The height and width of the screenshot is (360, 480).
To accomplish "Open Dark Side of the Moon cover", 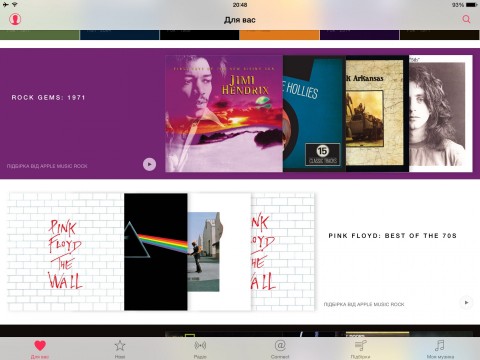I will [x=156, y=252].
